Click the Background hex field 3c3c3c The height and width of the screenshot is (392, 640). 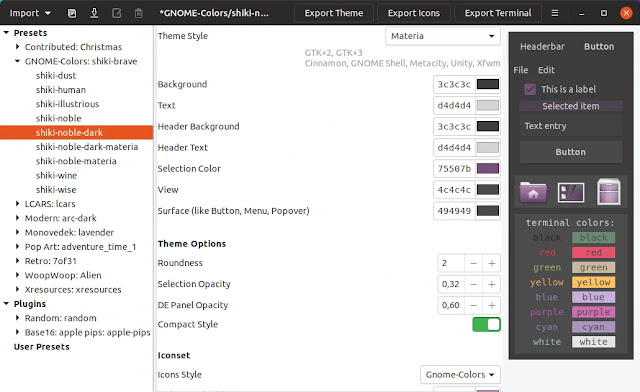pyautogui.click(x=454, y=85)
